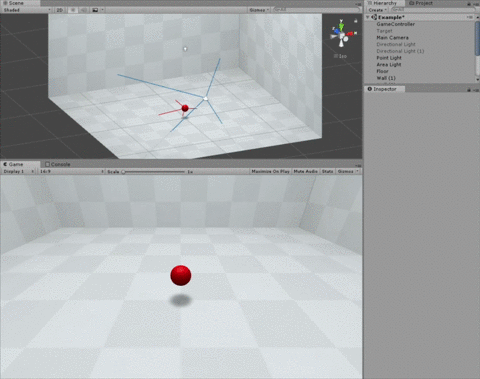Collapse the Example scene tree
The image size is (480, 379).
click(x=368, y=17)
